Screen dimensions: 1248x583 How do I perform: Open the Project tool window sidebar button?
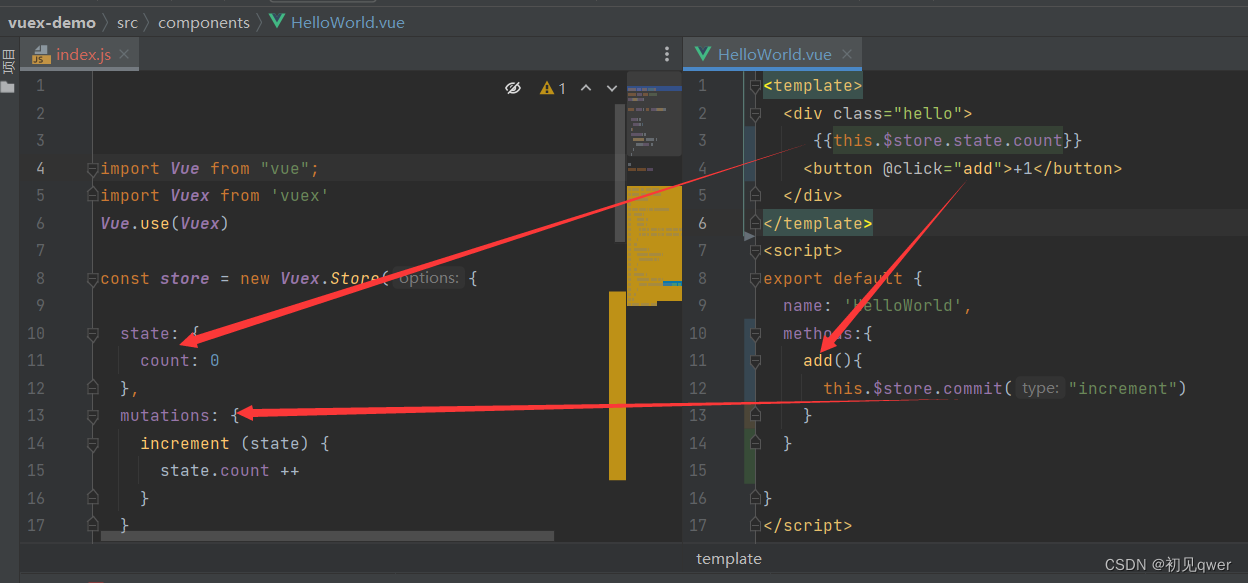pyautogui.click(x=8, y=62)
